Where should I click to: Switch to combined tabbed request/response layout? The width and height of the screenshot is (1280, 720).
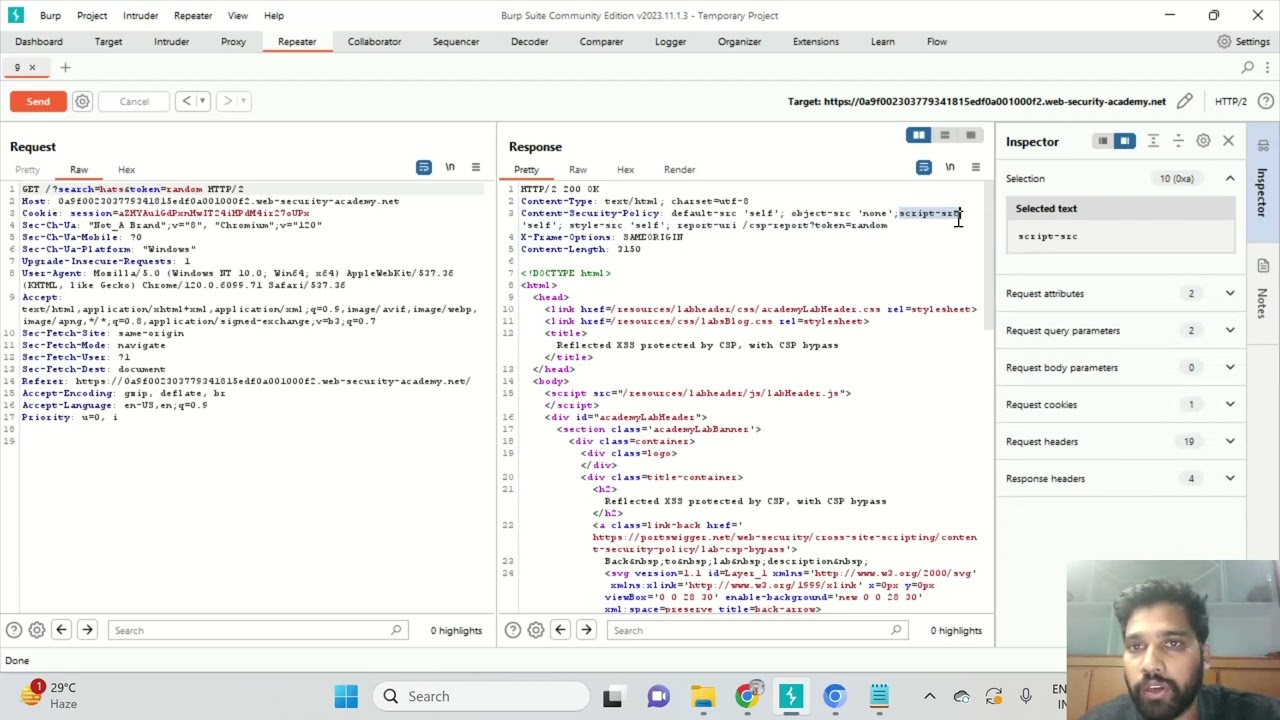tap(970, 135)
